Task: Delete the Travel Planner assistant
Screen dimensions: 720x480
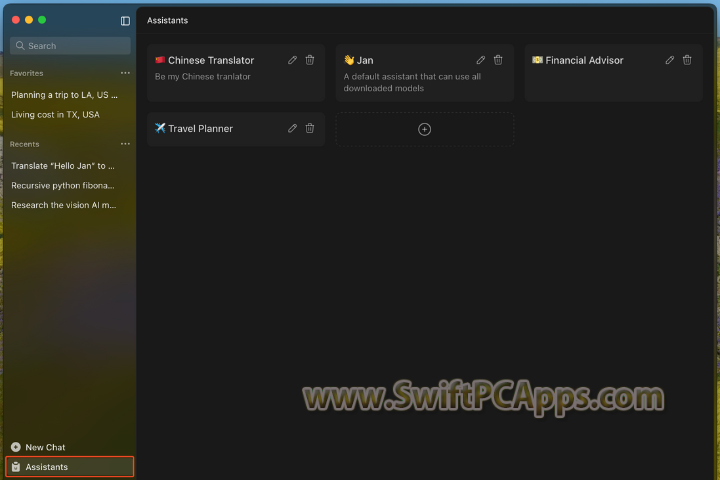Action: pos(310,129)
